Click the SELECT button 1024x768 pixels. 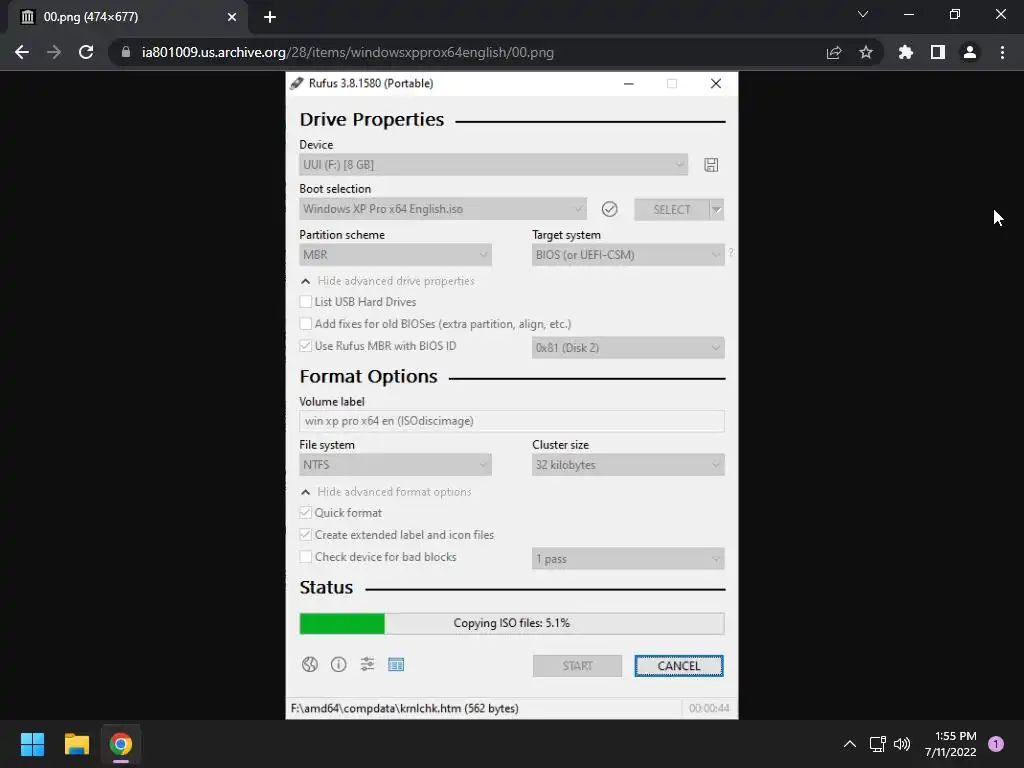pyautogui.click(x=671, y=209)
